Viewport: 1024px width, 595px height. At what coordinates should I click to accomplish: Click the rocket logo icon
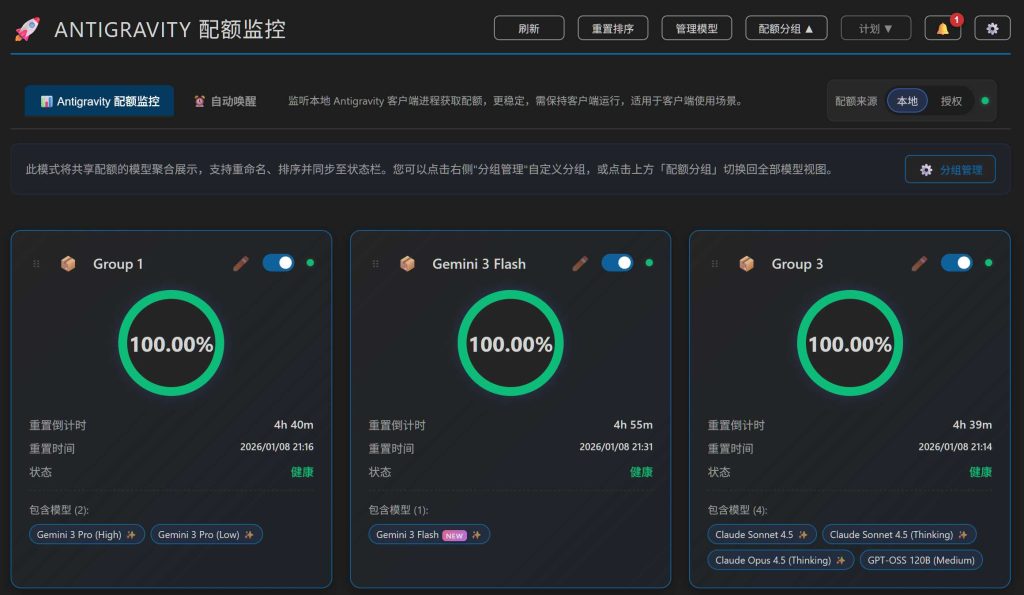click(x=27, y=28)
